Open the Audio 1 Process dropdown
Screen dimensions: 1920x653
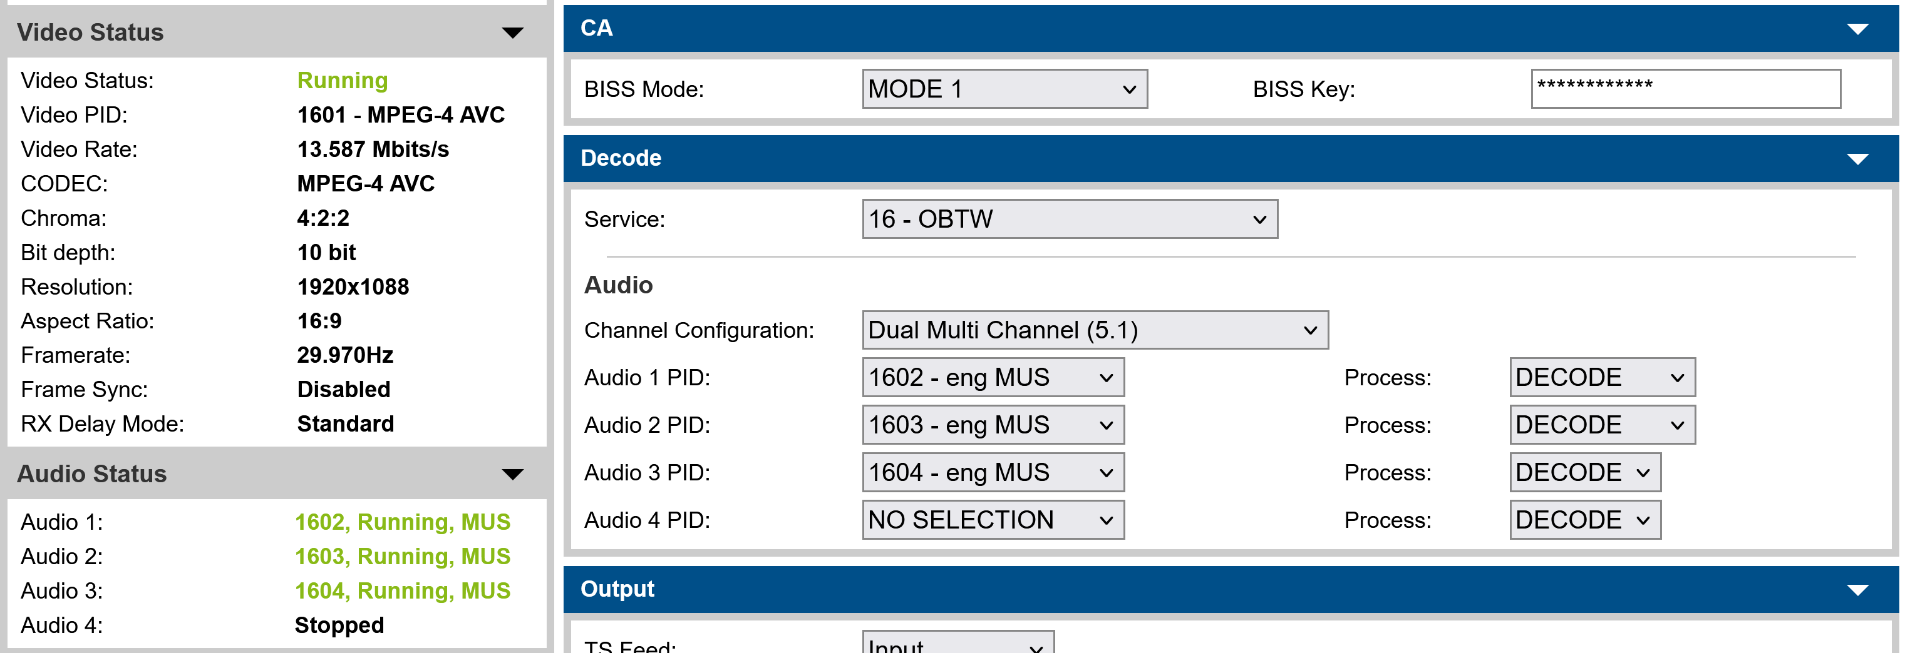(x=1601, y=378)
